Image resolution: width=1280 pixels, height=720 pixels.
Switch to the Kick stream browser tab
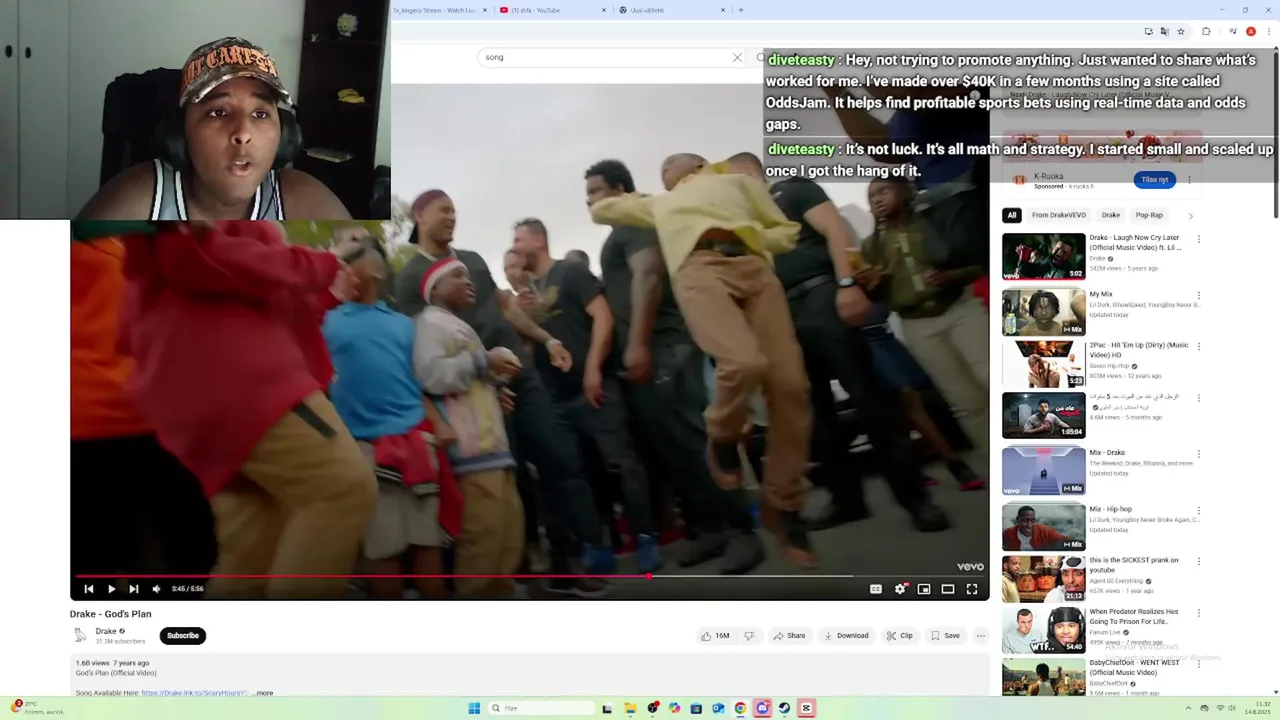(x=435, y=10)
